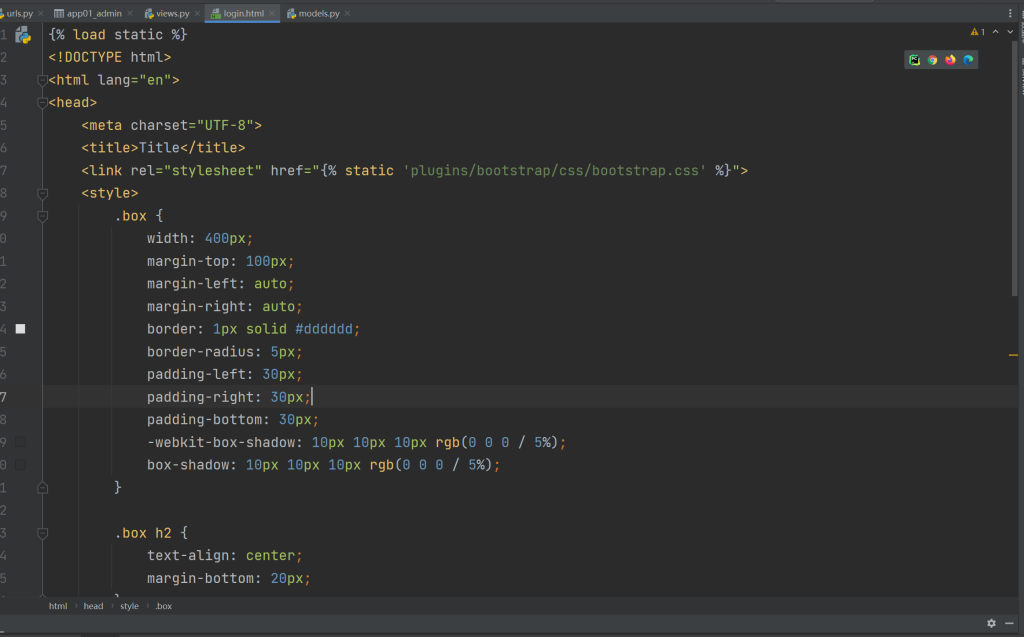Viewport: 1024px width, 637px height.
Task: Switch to the models.py tab
Action: point(319,14)
